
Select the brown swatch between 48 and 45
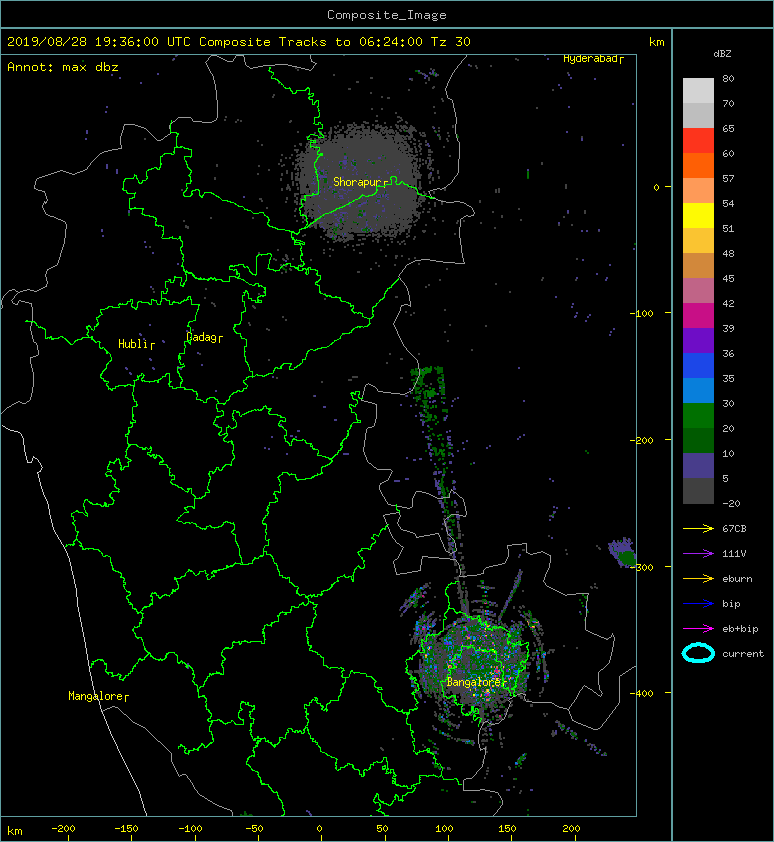[698, 266]
